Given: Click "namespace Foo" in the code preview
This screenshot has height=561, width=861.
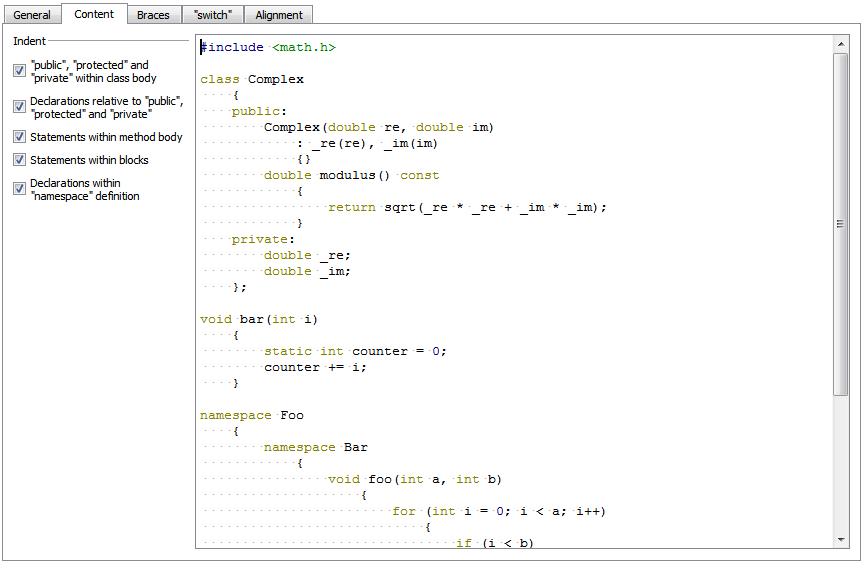Looking at the screenshot, I should (x=251, y=416).
